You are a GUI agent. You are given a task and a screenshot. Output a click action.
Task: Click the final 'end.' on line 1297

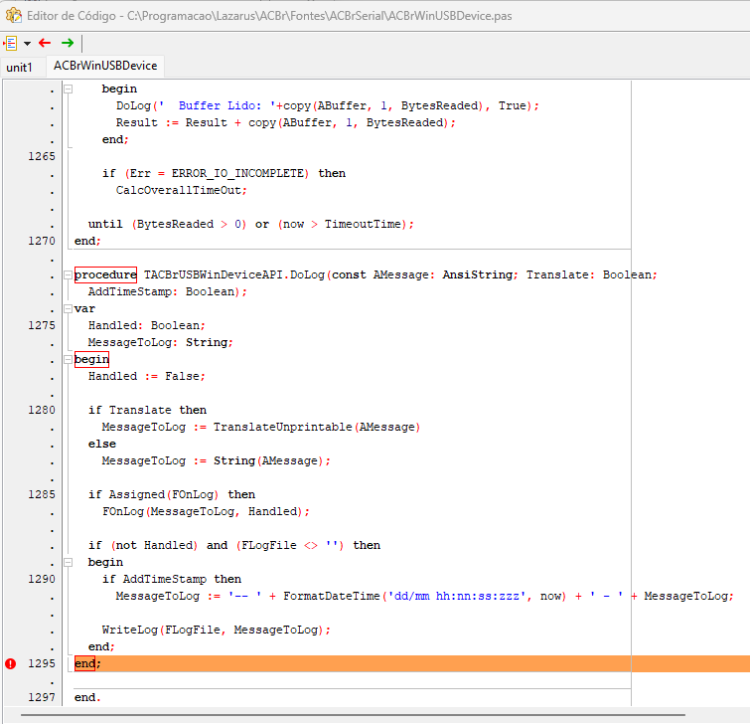88,698
